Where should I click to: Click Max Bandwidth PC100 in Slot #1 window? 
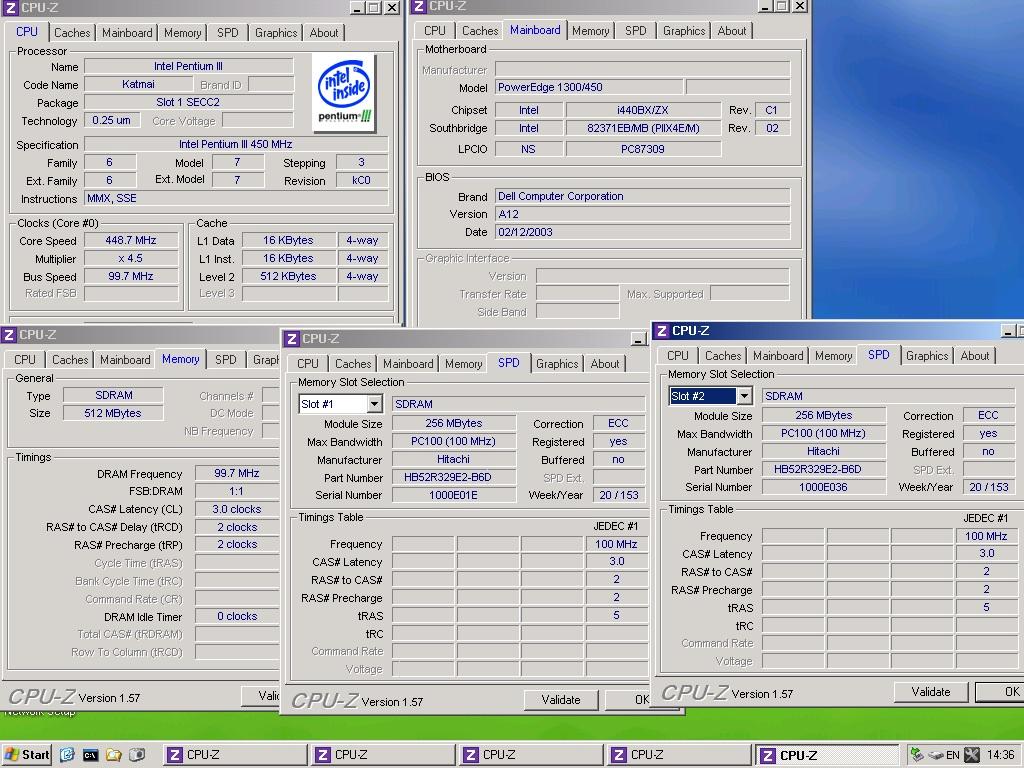453,441
